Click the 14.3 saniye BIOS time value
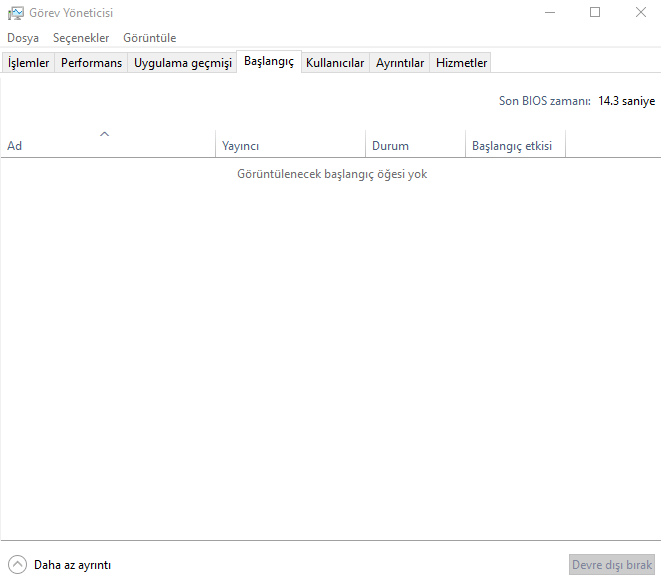The width and height of the screenshot is (661, 587). 626,101
